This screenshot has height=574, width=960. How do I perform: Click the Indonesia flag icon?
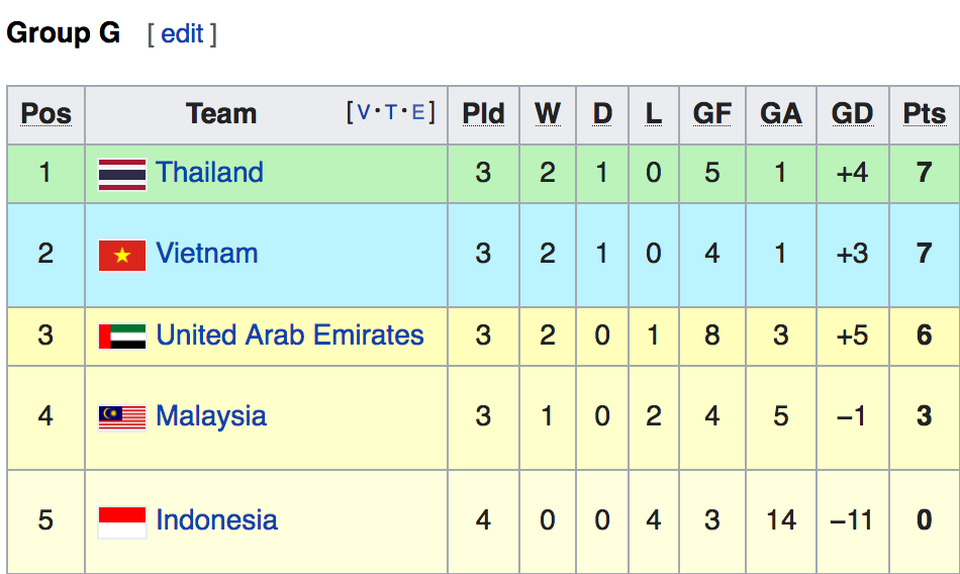click(x=122, y=521)
